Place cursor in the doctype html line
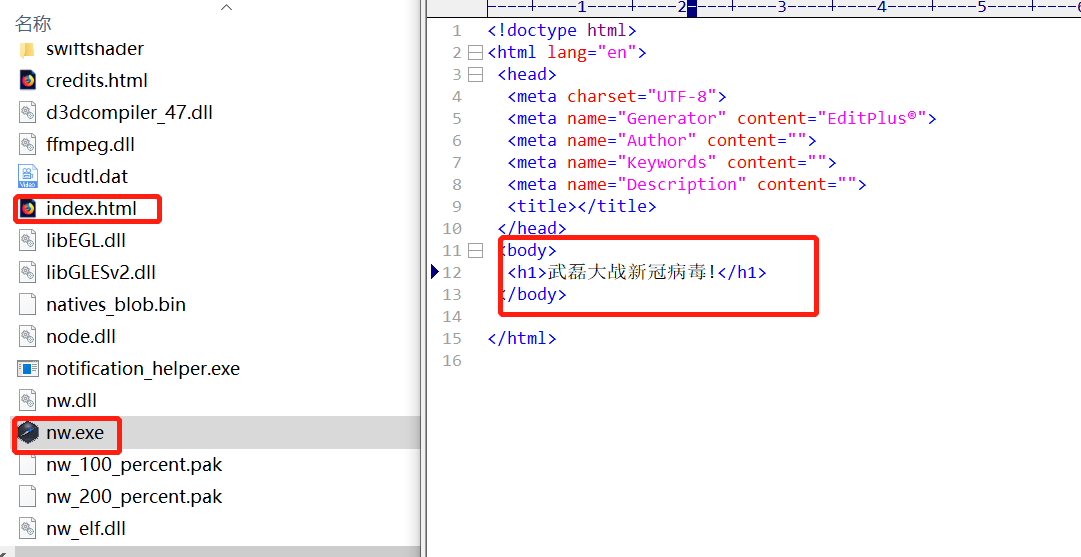This screenshot has height=557, width=1081. [x=561, y=30]
